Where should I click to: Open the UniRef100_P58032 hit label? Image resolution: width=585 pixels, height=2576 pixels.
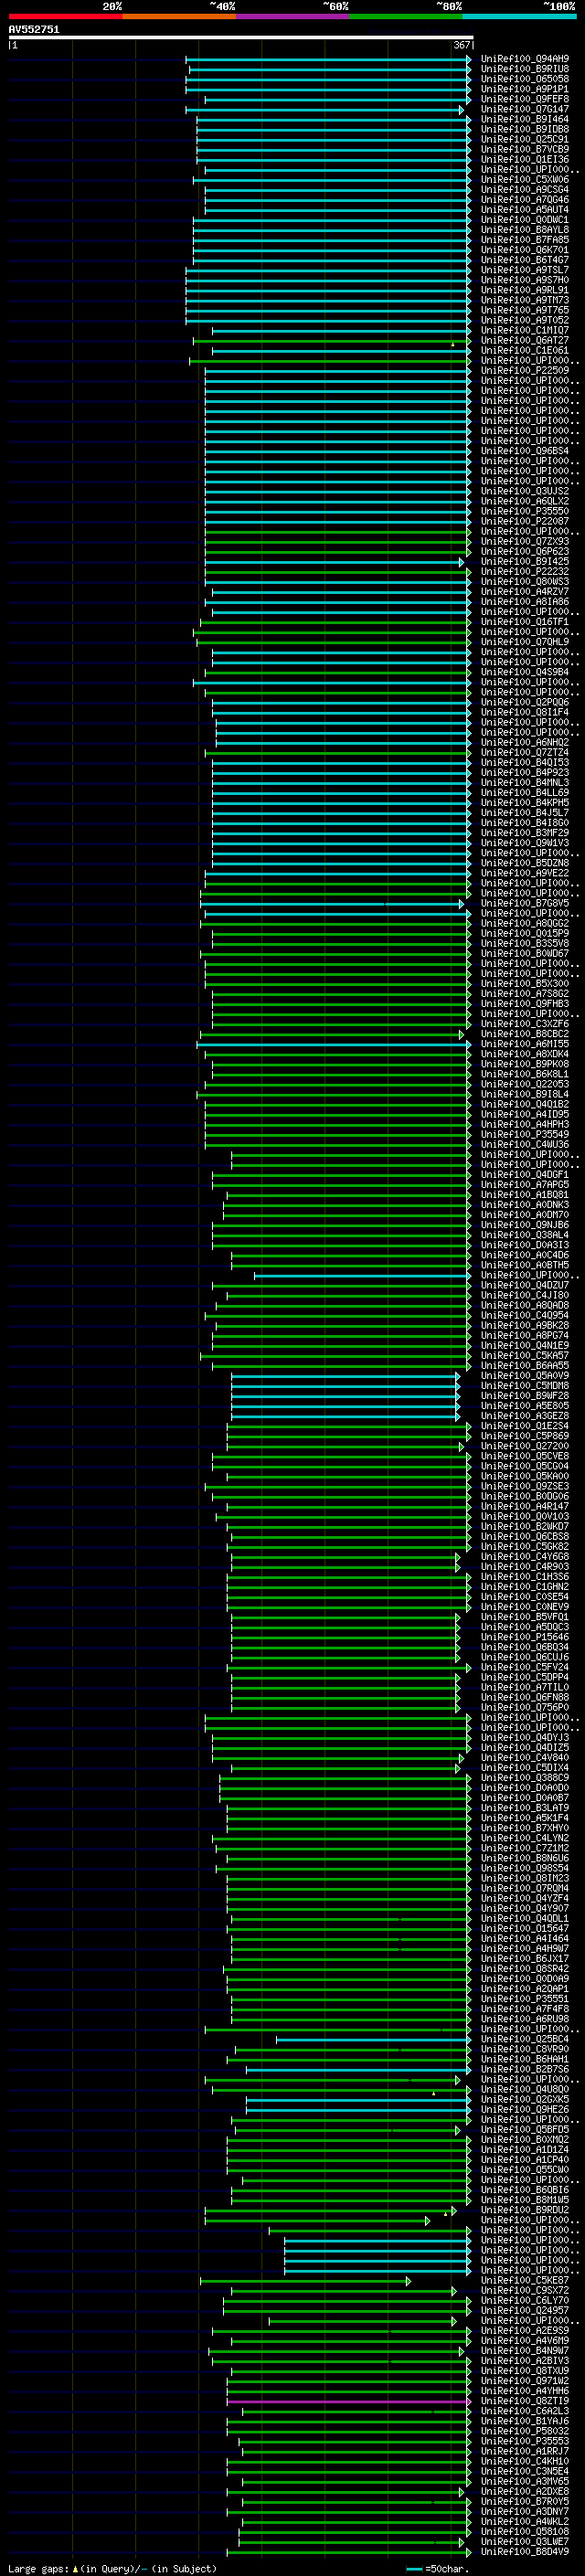525,2431
